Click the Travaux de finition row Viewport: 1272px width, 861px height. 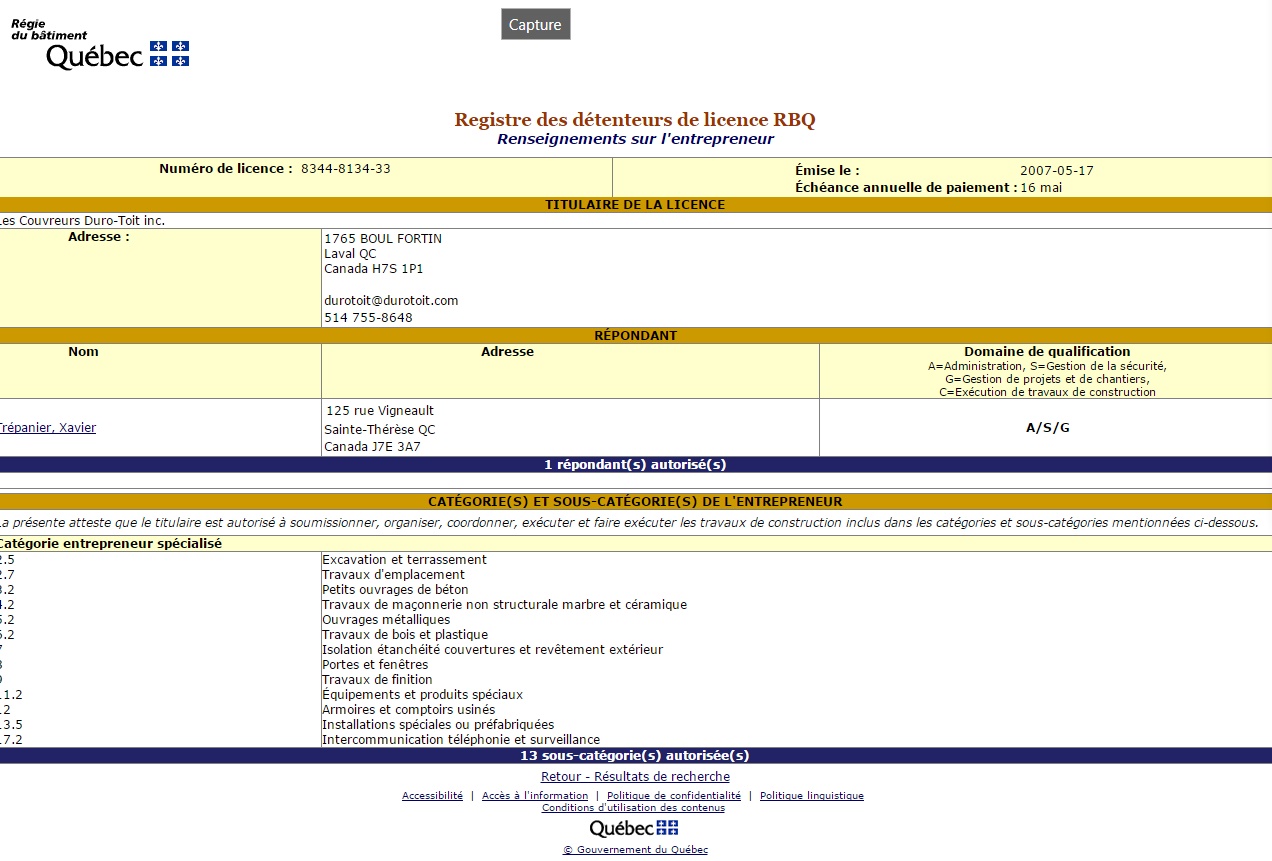click(x=636, y=680)
